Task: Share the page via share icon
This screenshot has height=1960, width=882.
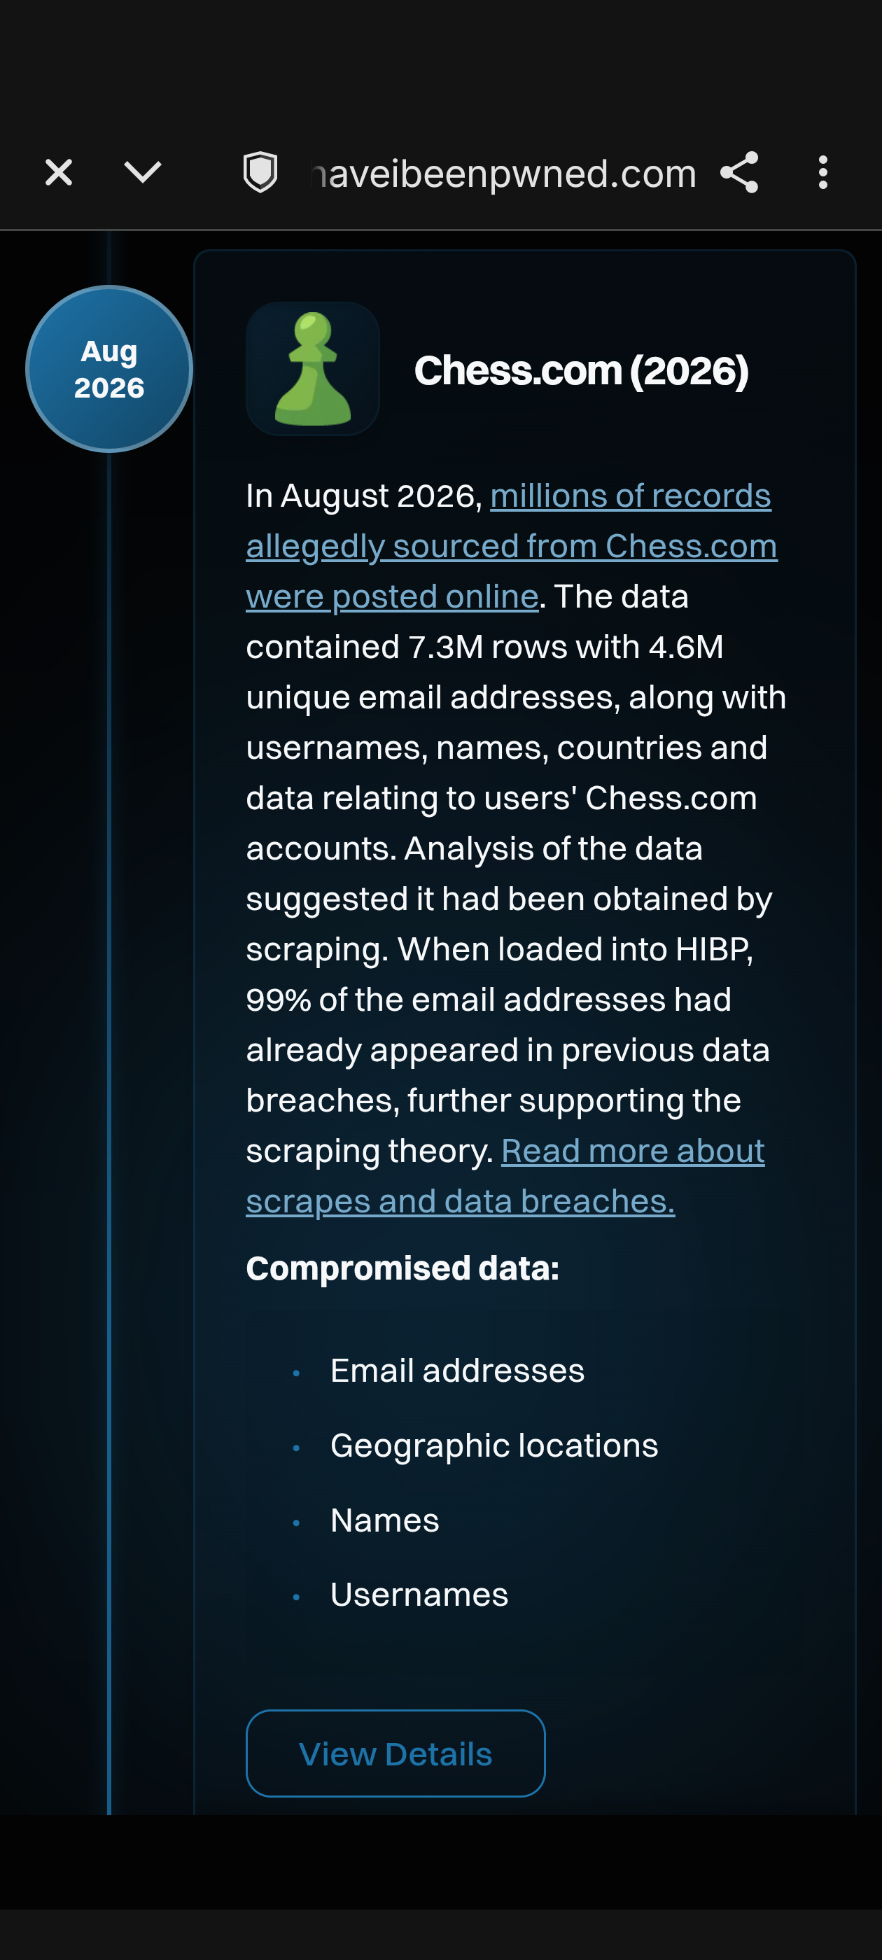Action: [740, 173]
